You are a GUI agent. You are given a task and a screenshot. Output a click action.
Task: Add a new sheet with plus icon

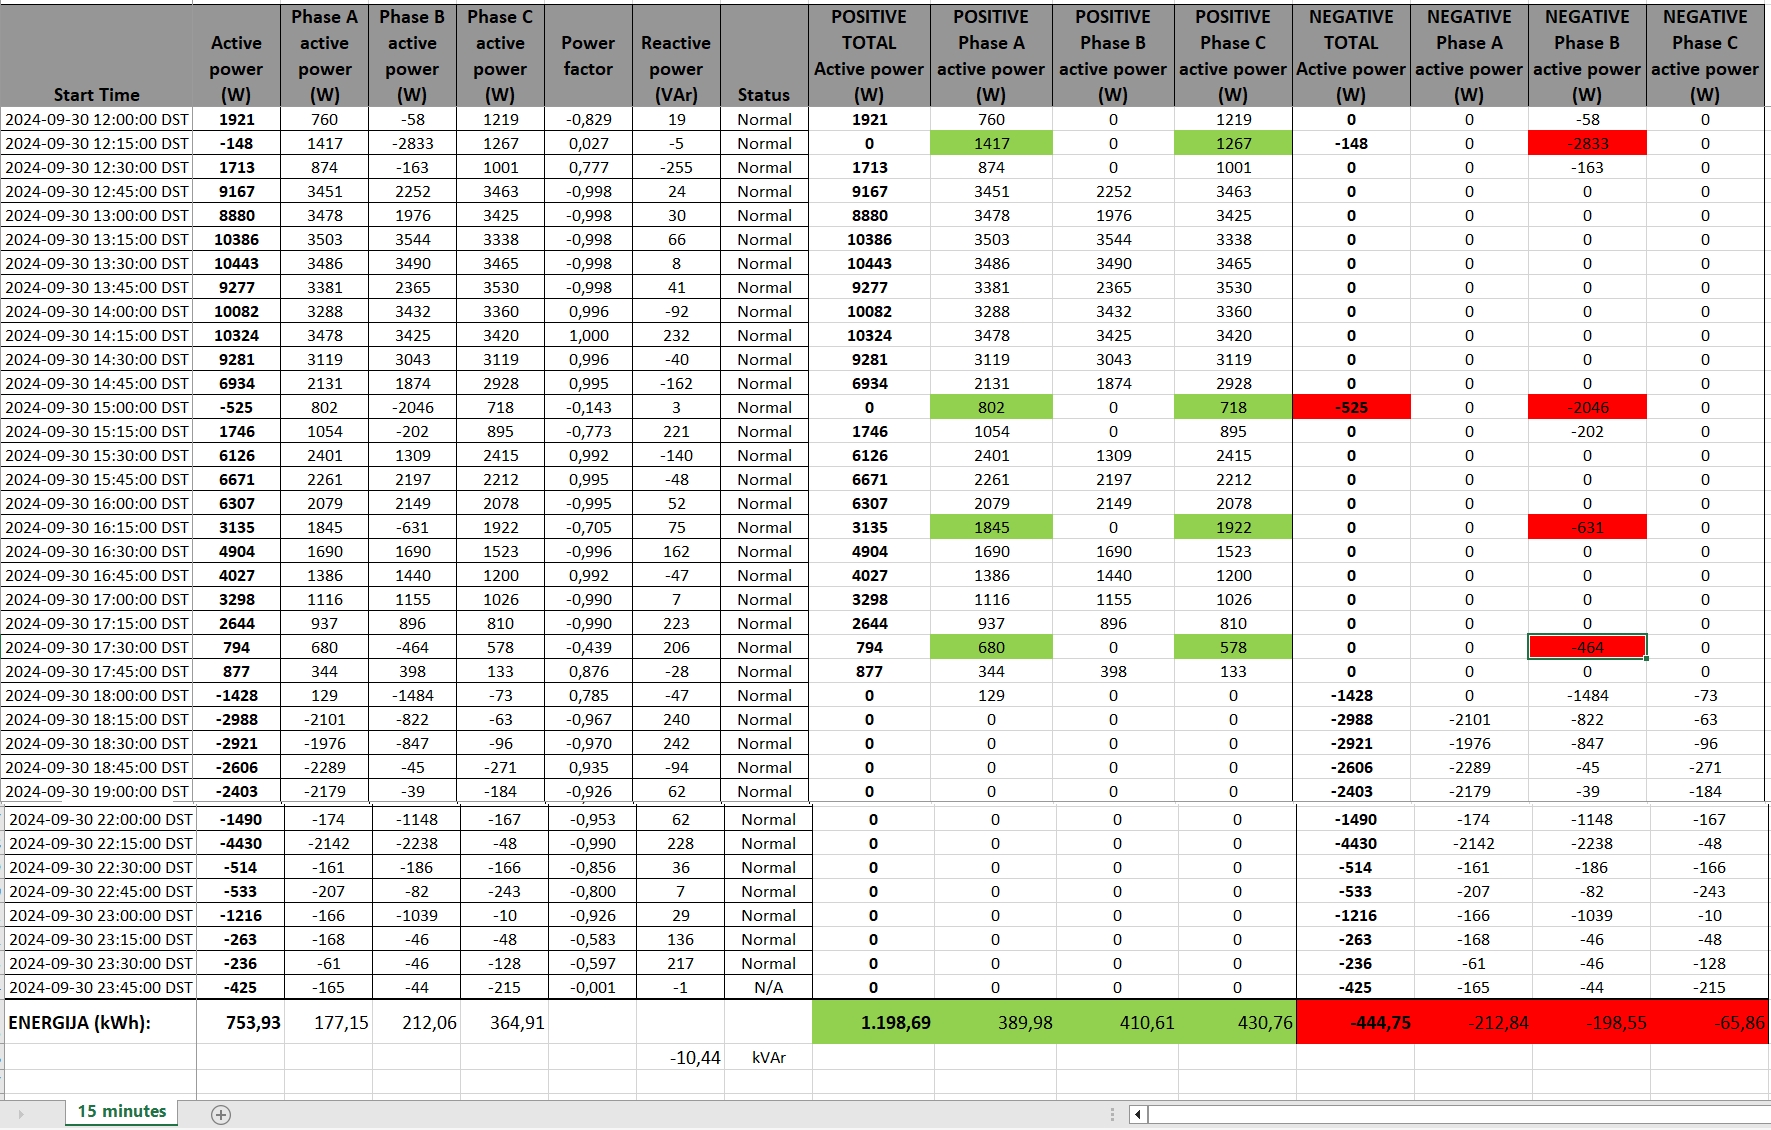[x=221, y=1114]
